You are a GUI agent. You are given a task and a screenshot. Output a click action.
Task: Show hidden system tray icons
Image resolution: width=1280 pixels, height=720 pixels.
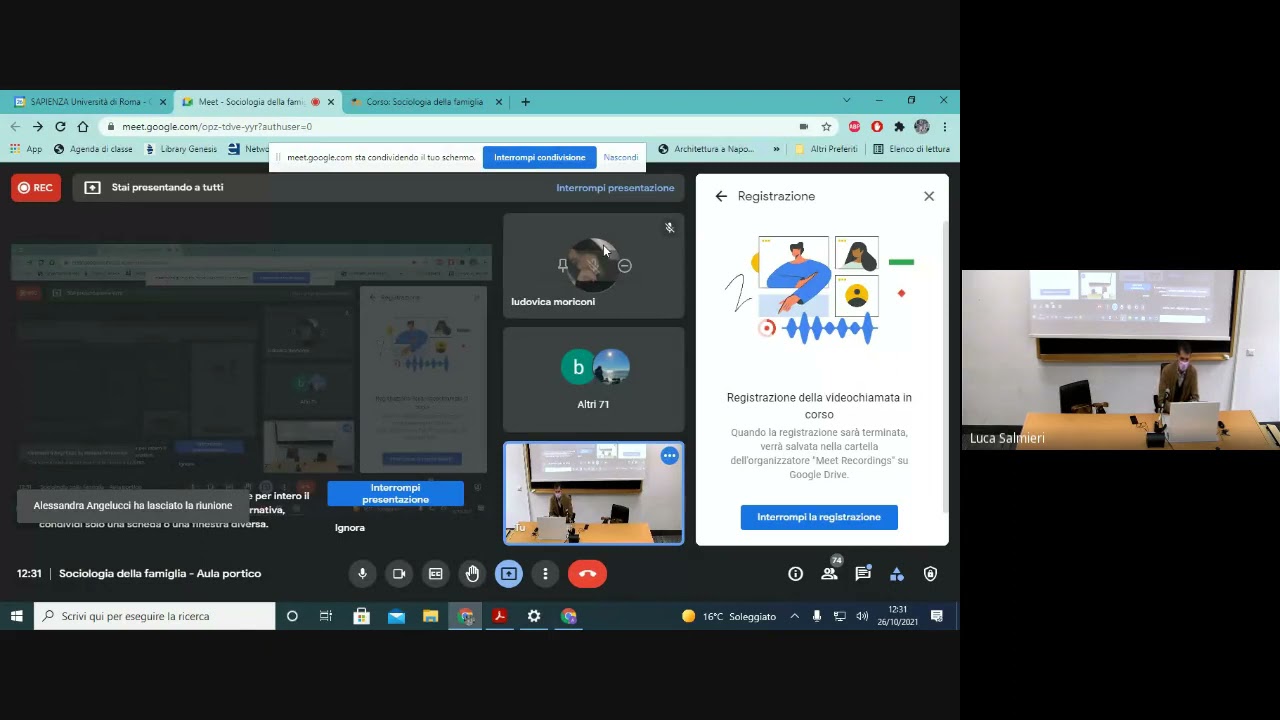tap(795, 616)
